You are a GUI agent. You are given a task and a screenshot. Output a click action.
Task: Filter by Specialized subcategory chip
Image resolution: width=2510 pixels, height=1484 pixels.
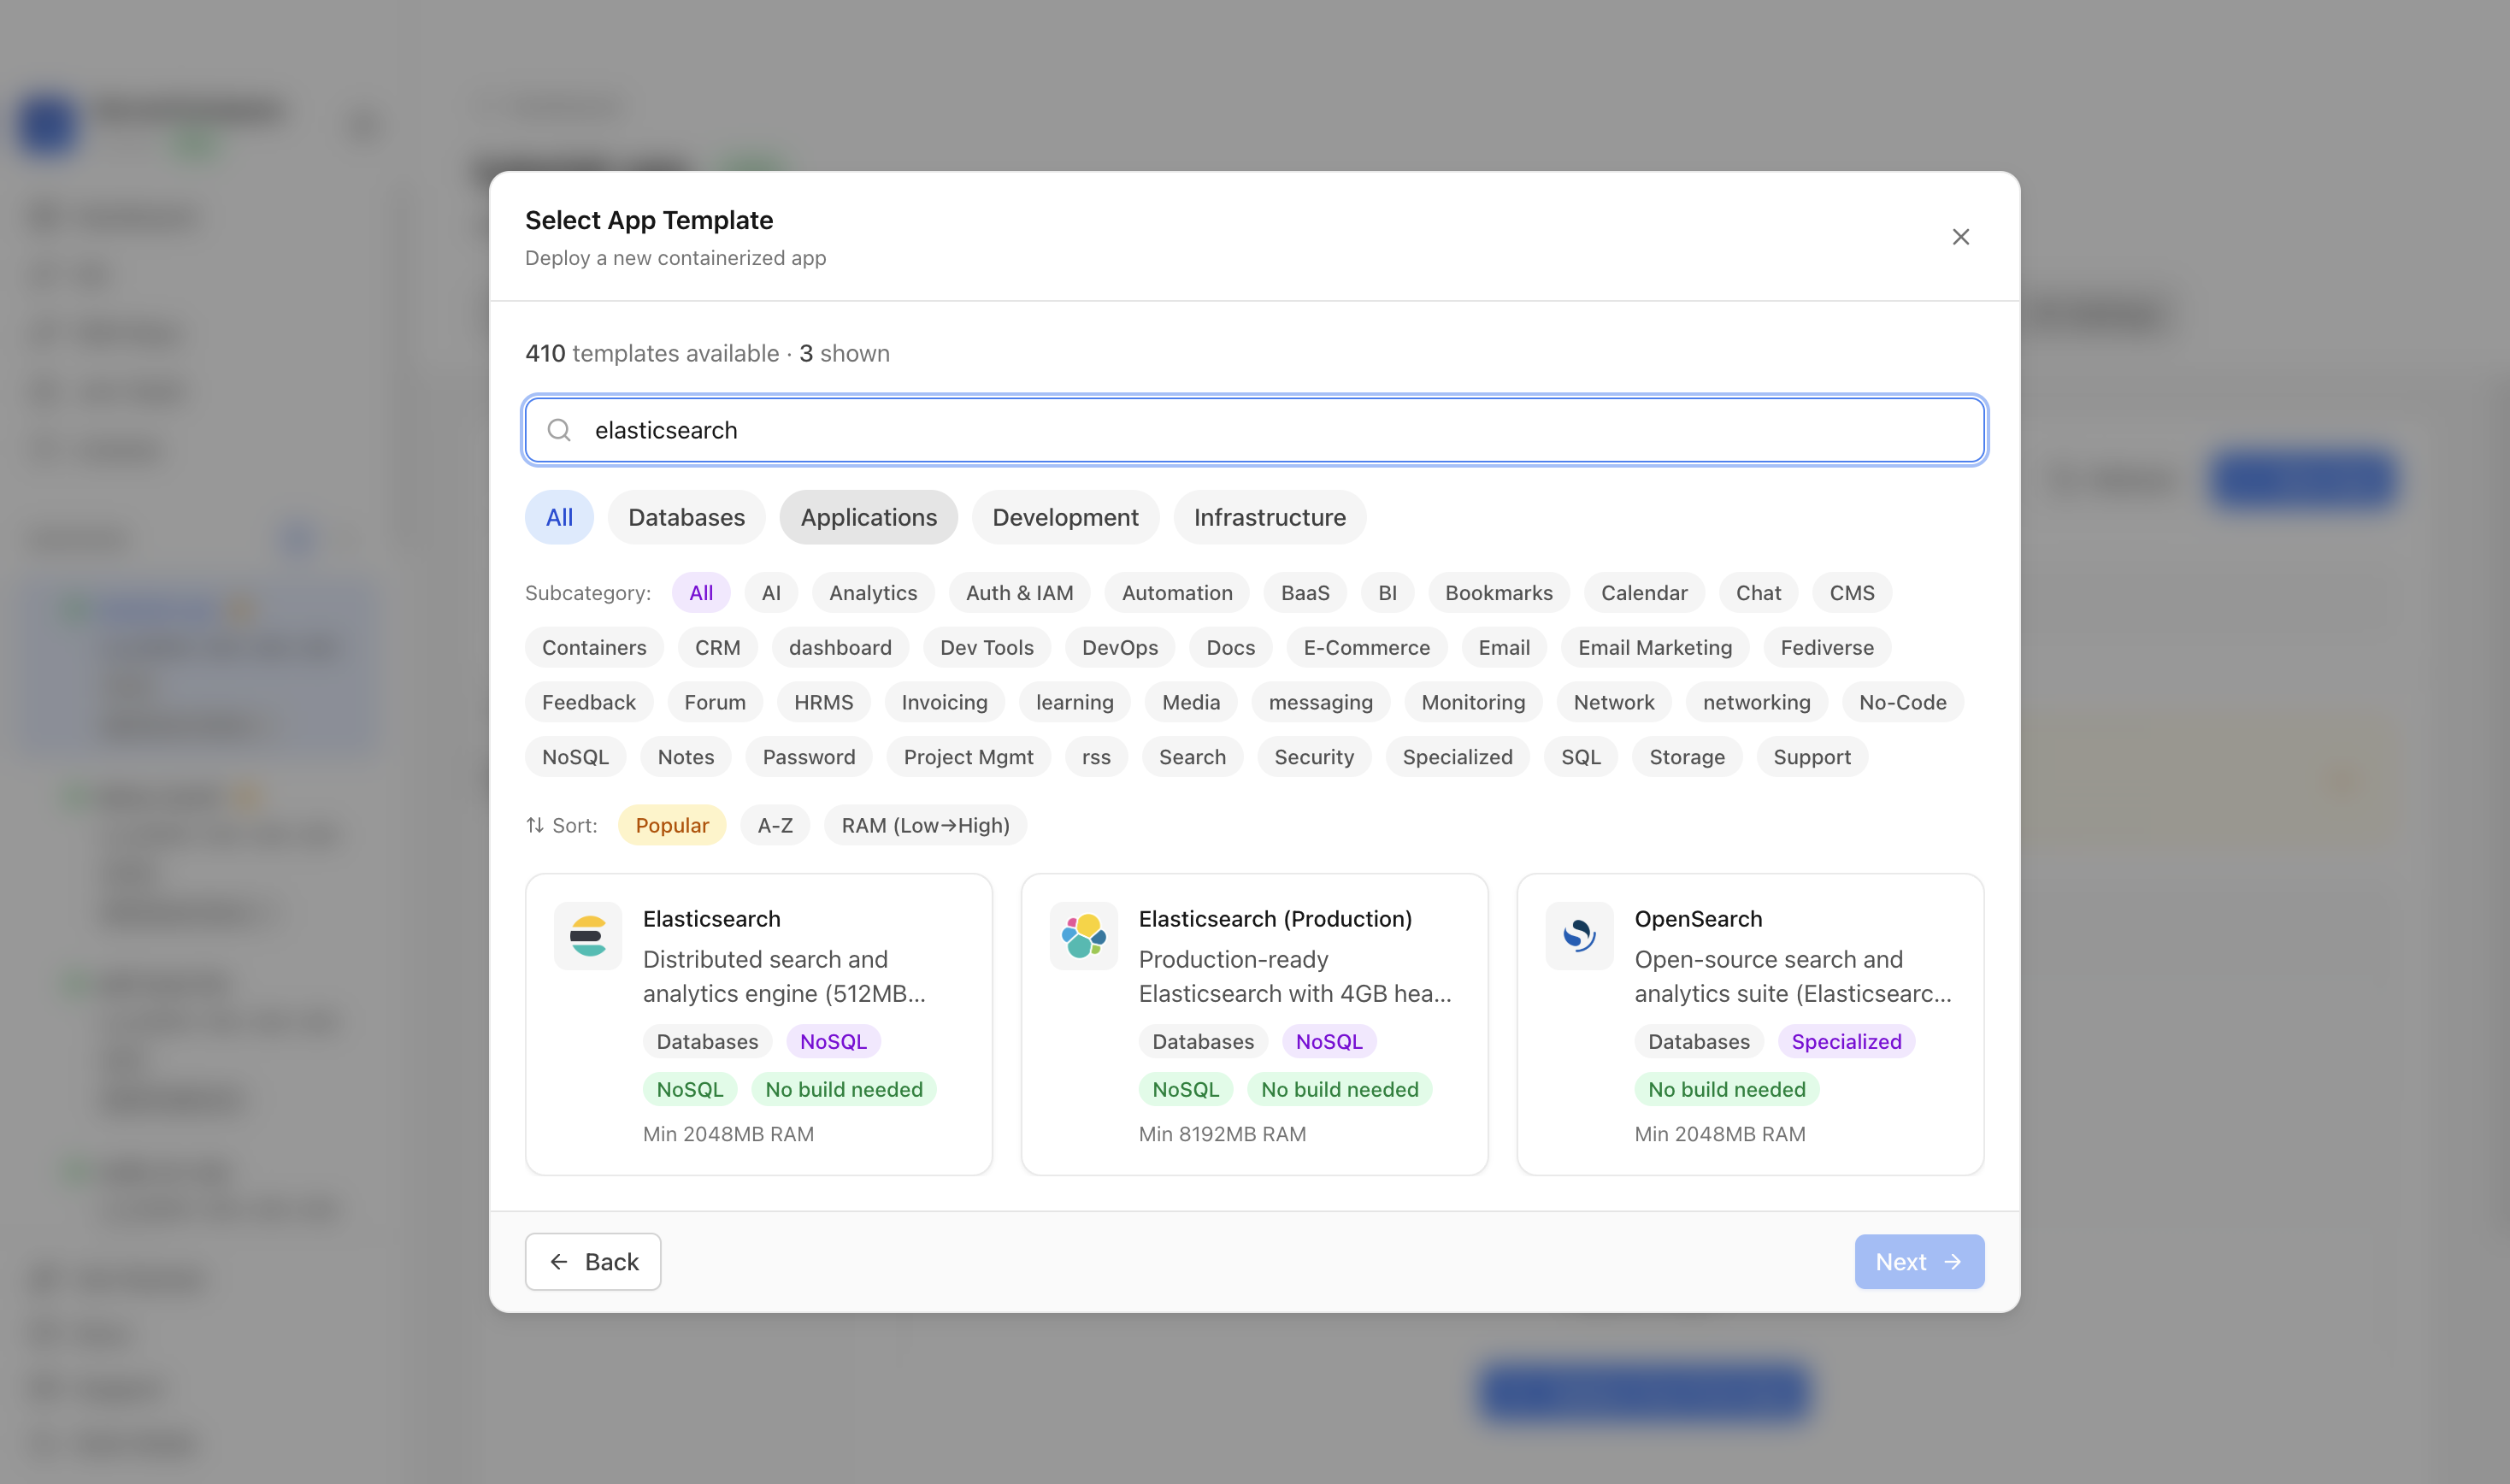coord(1457,757)
